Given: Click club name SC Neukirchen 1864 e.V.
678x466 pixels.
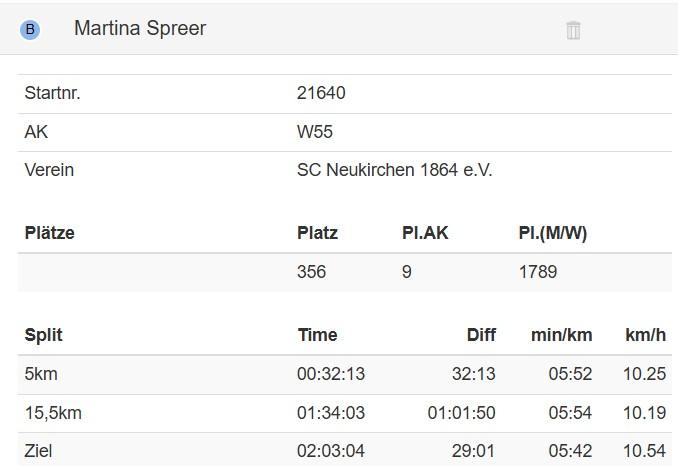Looking at the screenshot, I should coord(394,170).
